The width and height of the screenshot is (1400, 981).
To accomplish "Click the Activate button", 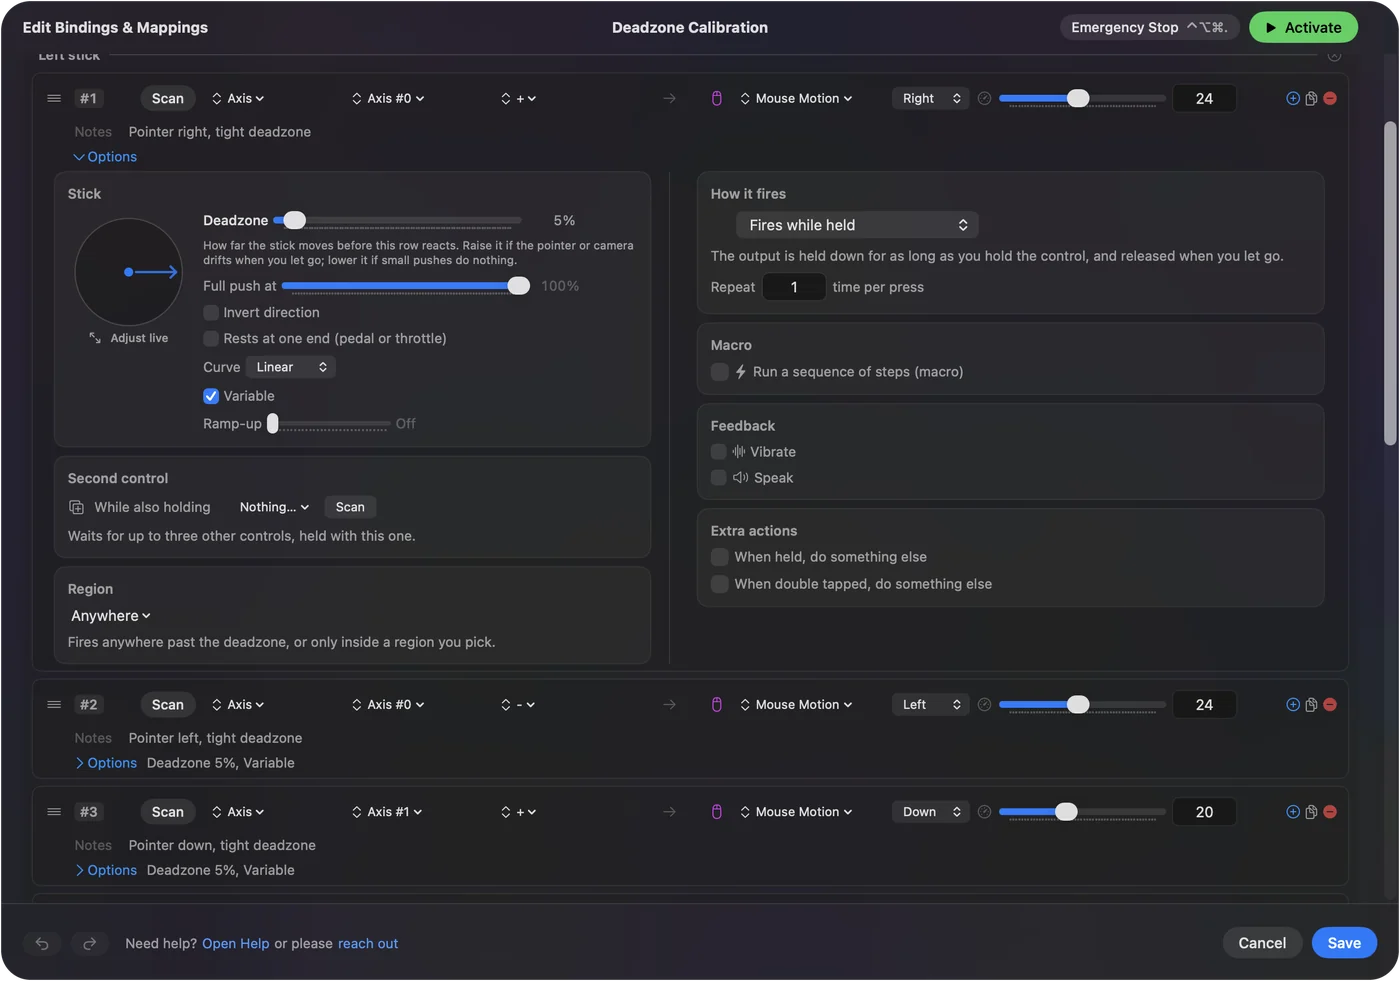I will (1303, 27).
